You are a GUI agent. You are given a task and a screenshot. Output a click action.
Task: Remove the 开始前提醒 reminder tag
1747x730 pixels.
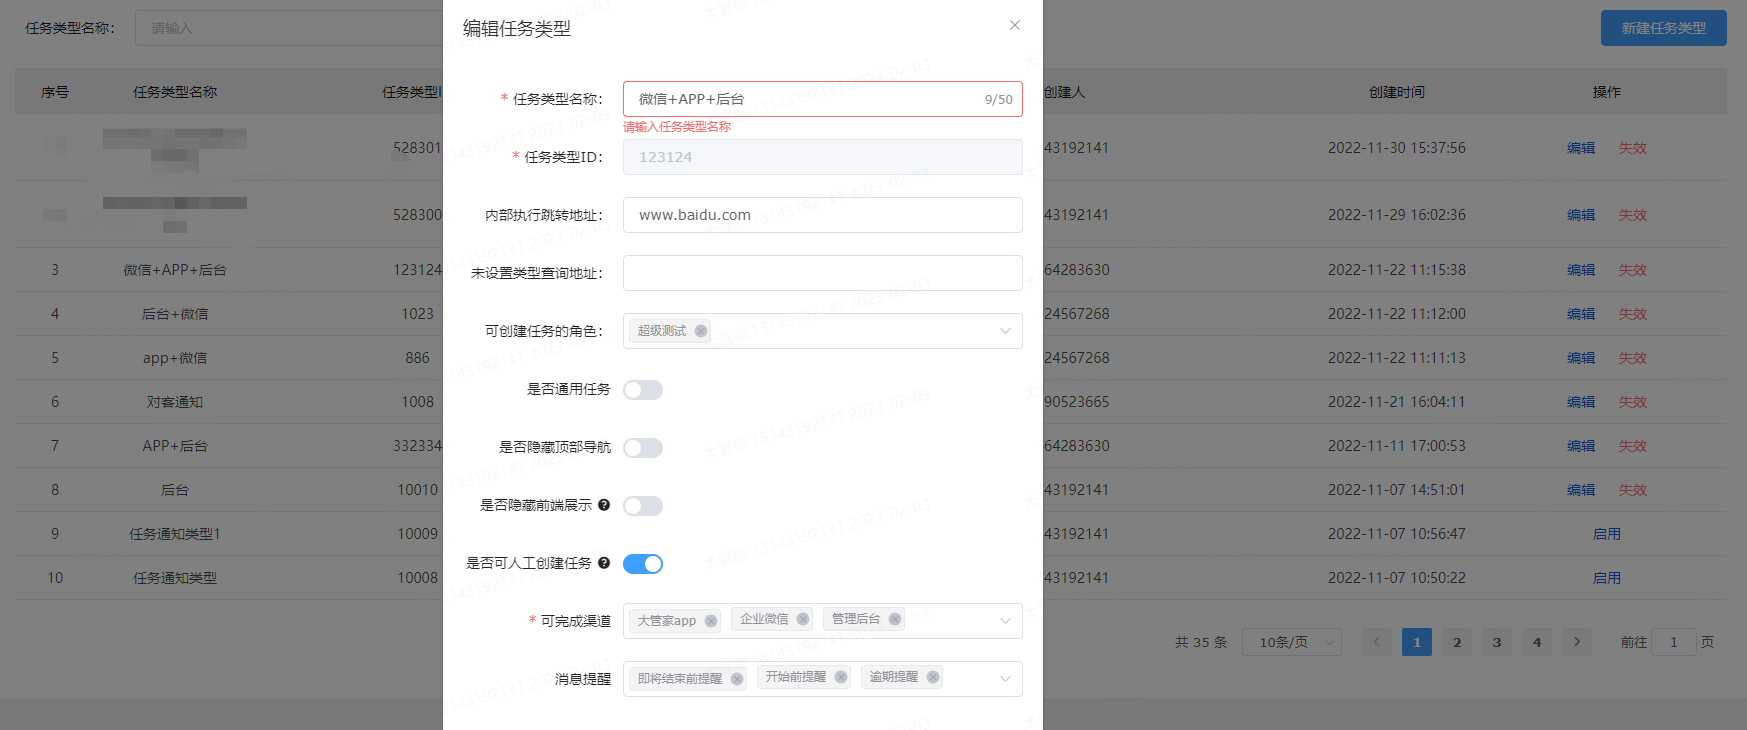coord(841,677)
